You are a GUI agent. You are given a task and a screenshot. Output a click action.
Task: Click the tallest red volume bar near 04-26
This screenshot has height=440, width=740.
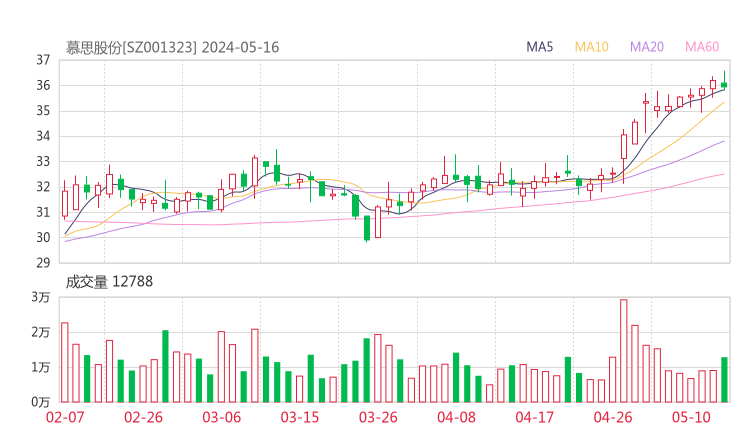coord(623,351)
